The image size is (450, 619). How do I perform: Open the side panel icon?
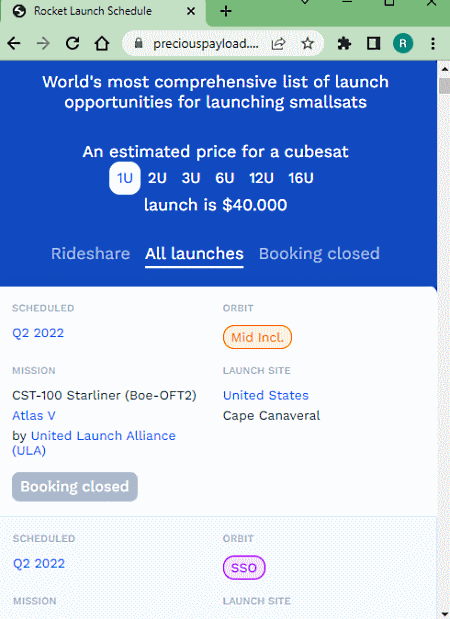click(373, 43)
